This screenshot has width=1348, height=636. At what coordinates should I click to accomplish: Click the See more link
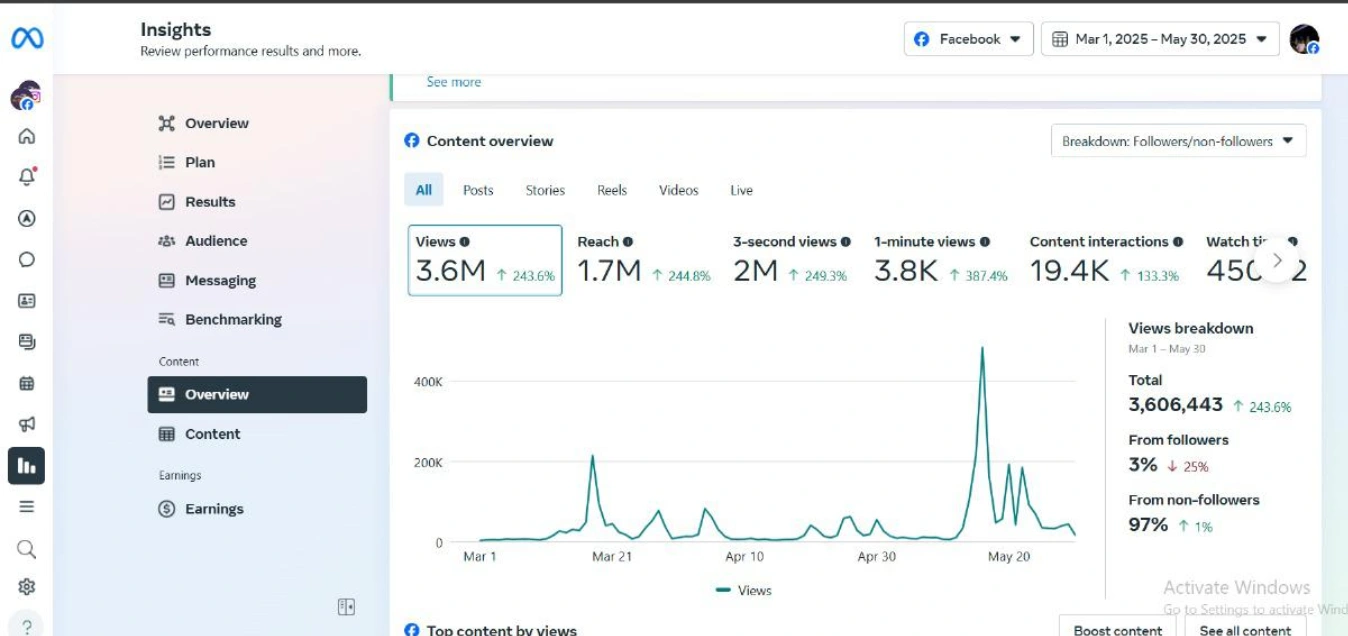click(453, 82)
